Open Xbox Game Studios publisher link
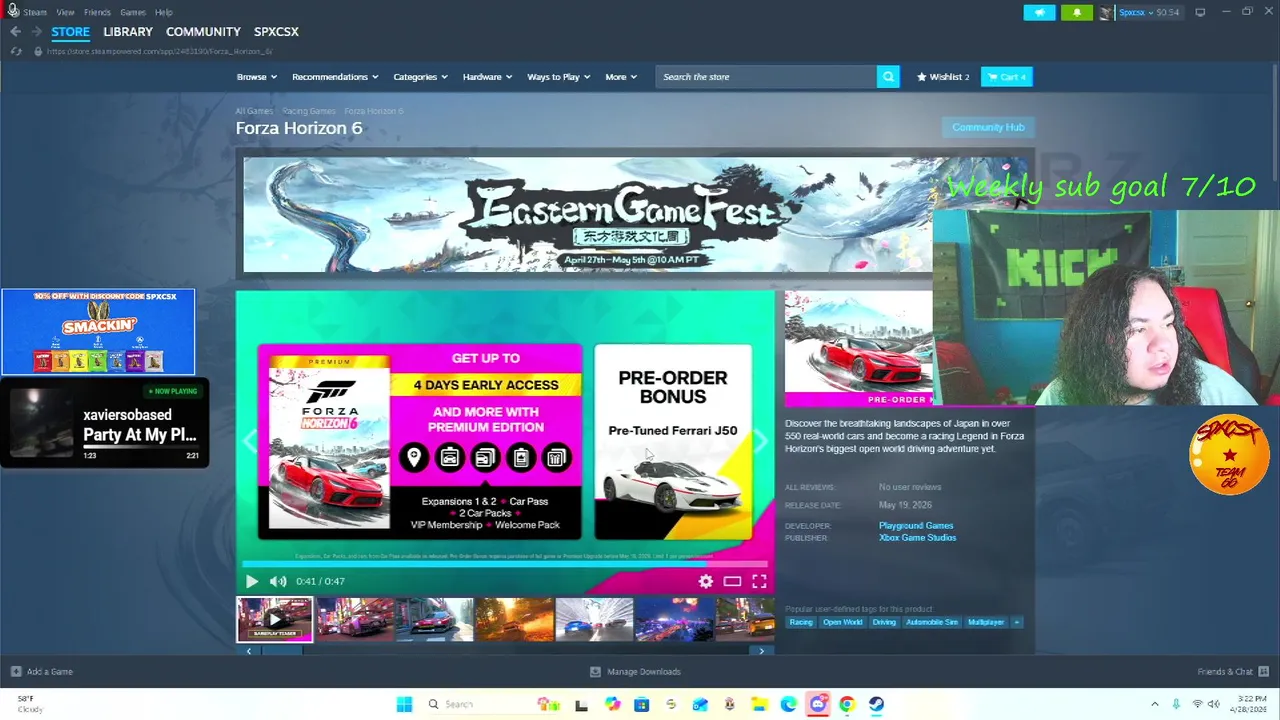This screenshot has height=720, width=1280. 917,538
